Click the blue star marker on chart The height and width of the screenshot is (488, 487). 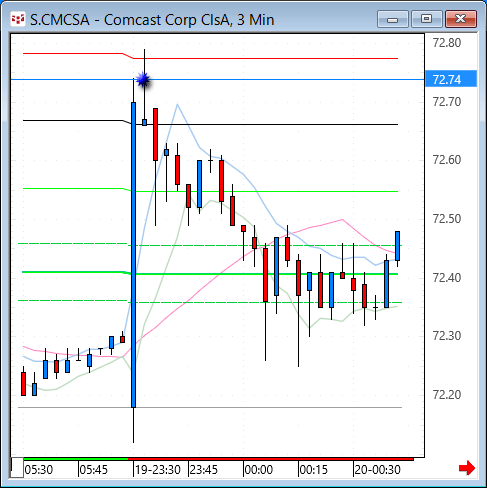pos(143,80)
